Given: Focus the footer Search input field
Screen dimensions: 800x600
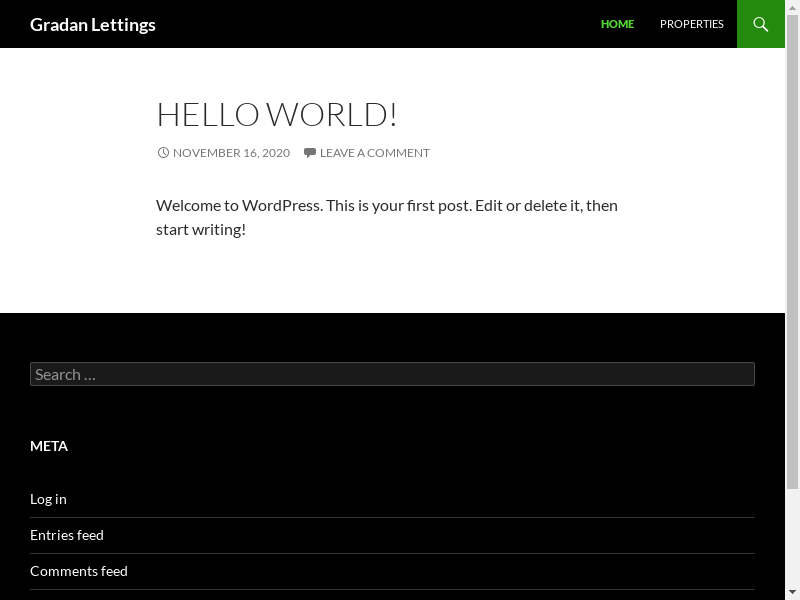Looking at the screenshot, I should (392, 374).
